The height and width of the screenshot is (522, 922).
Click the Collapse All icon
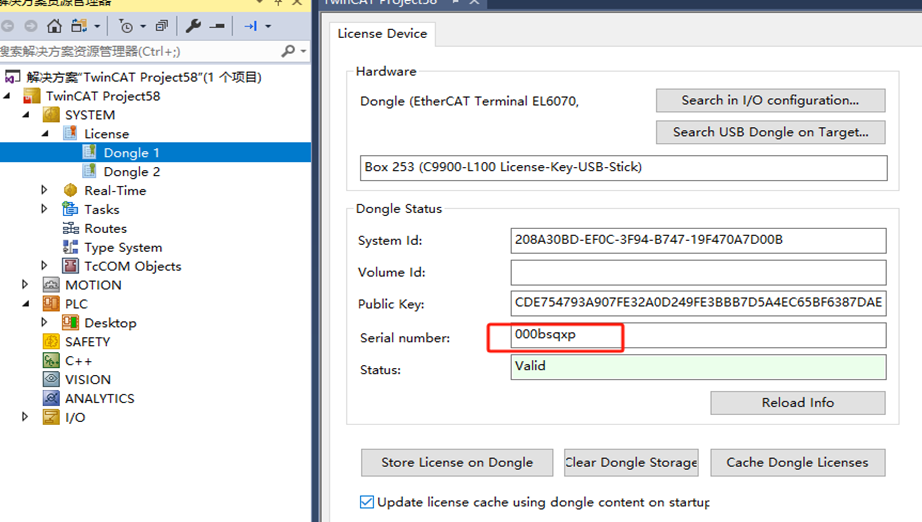(162, 26)
